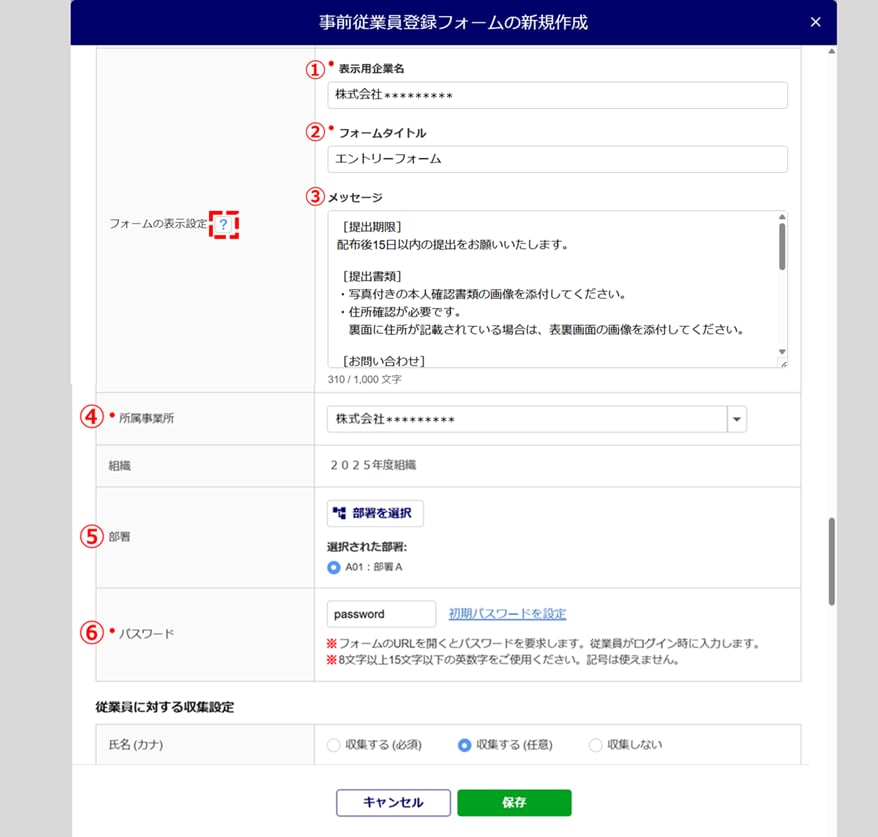Viewport: 878px width, 837px height.
Task: Click the message box scroll down arrow
Action: 782,362
